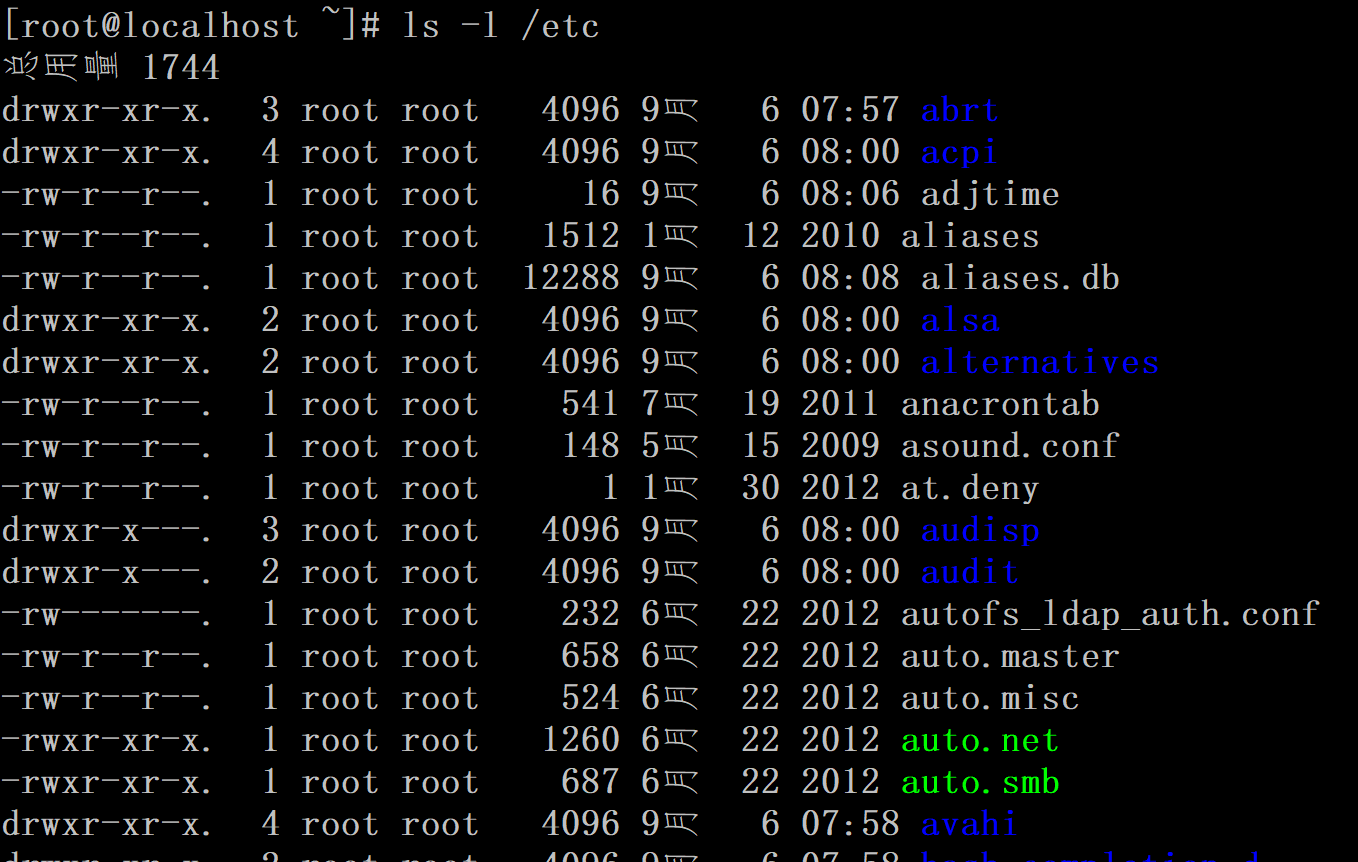Select the size 16 in adjtime row
The width and height of the screenshot is (1358, 862).
click(601, 194)
